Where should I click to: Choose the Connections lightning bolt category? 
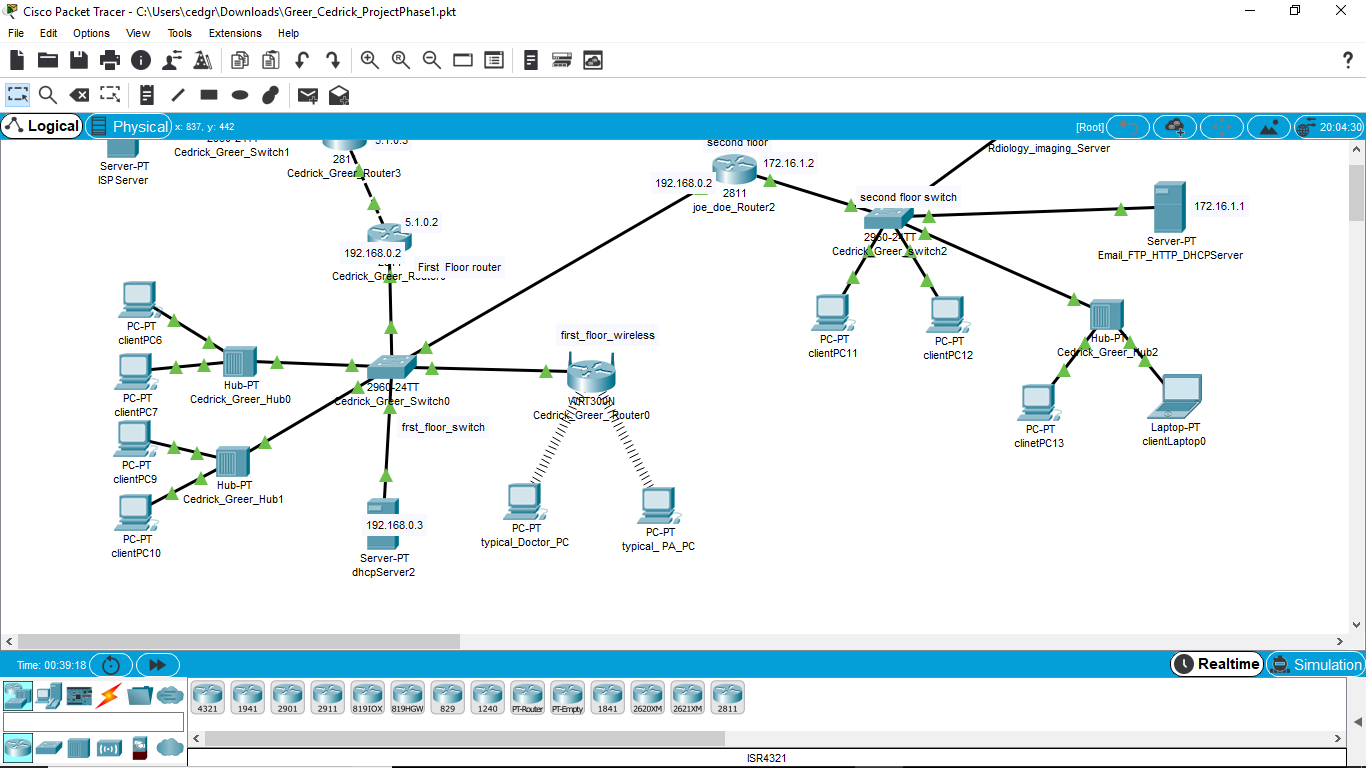point(109,695)
